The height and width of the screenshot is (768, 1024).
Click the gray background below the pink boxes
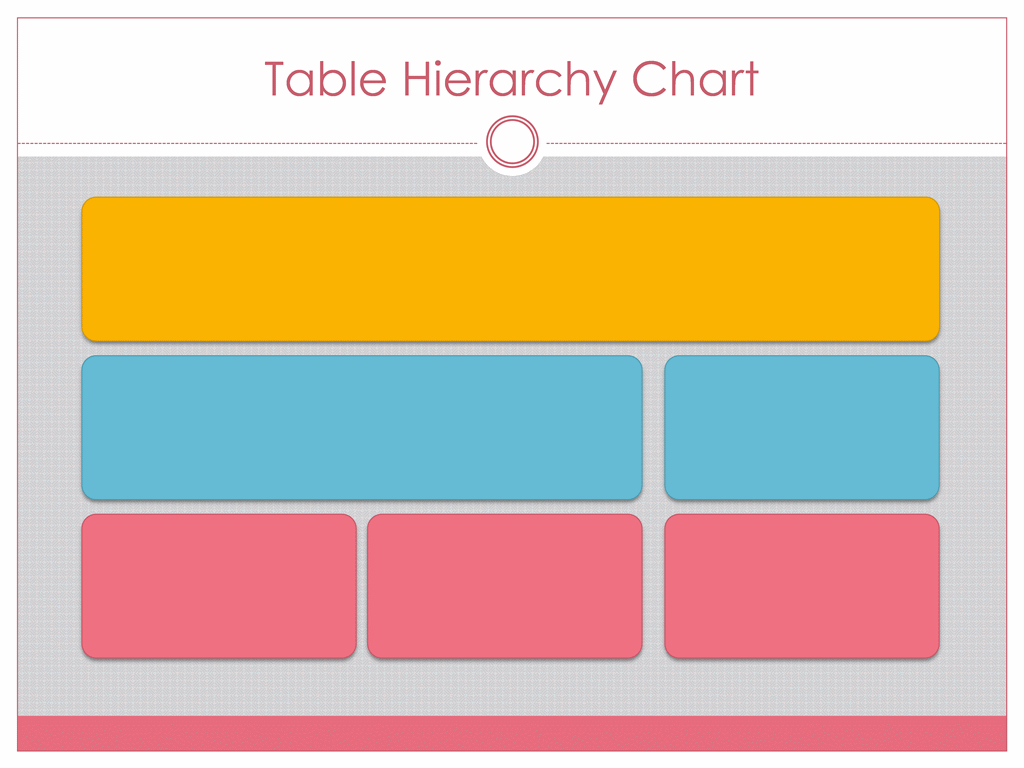pos(512,687)
